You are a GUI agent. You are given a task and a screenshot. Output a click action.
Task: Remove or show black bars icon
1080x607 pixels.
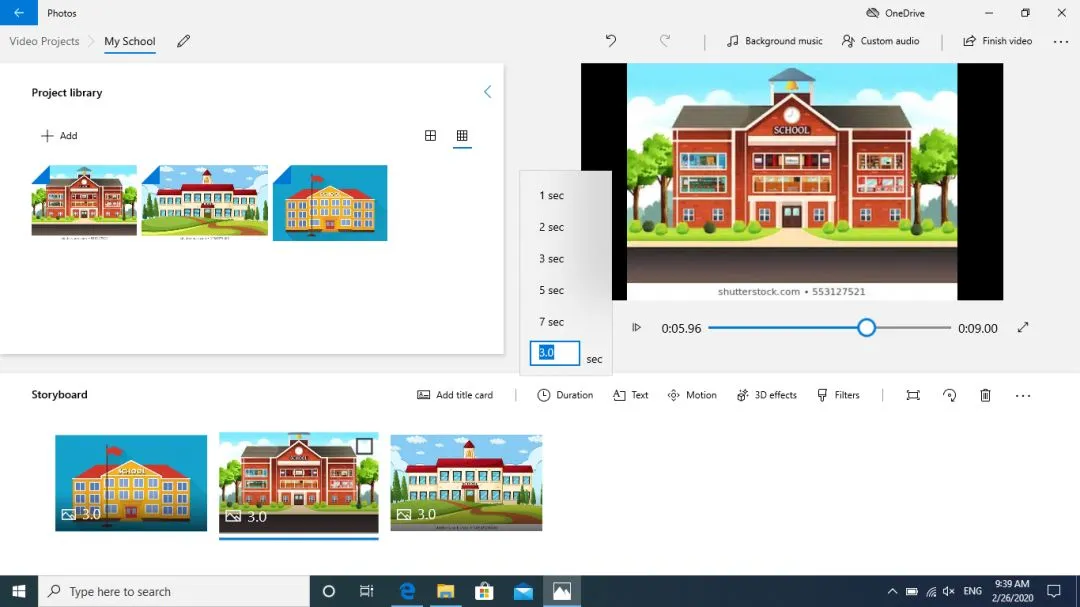913,395
